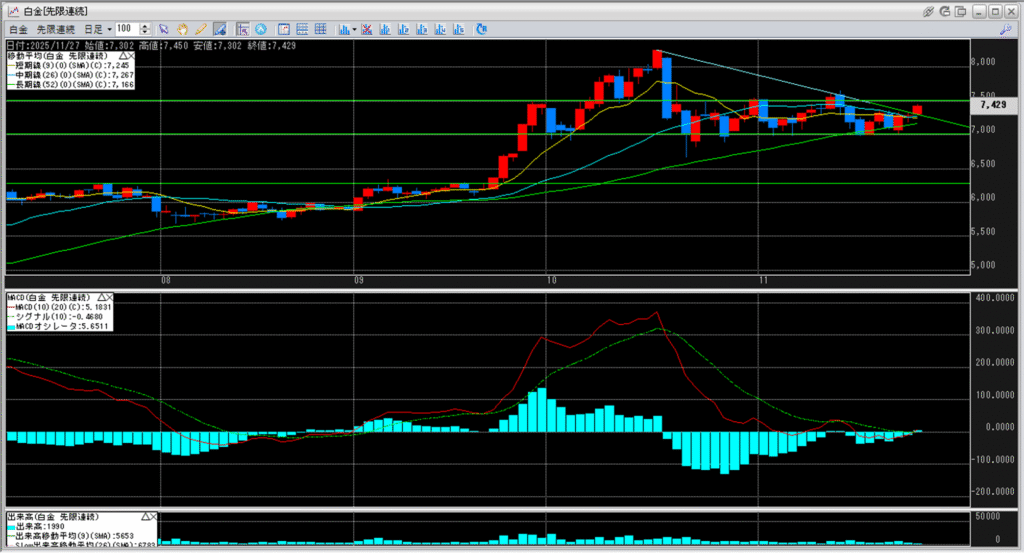Open settings via the wrench icon

1004,29
